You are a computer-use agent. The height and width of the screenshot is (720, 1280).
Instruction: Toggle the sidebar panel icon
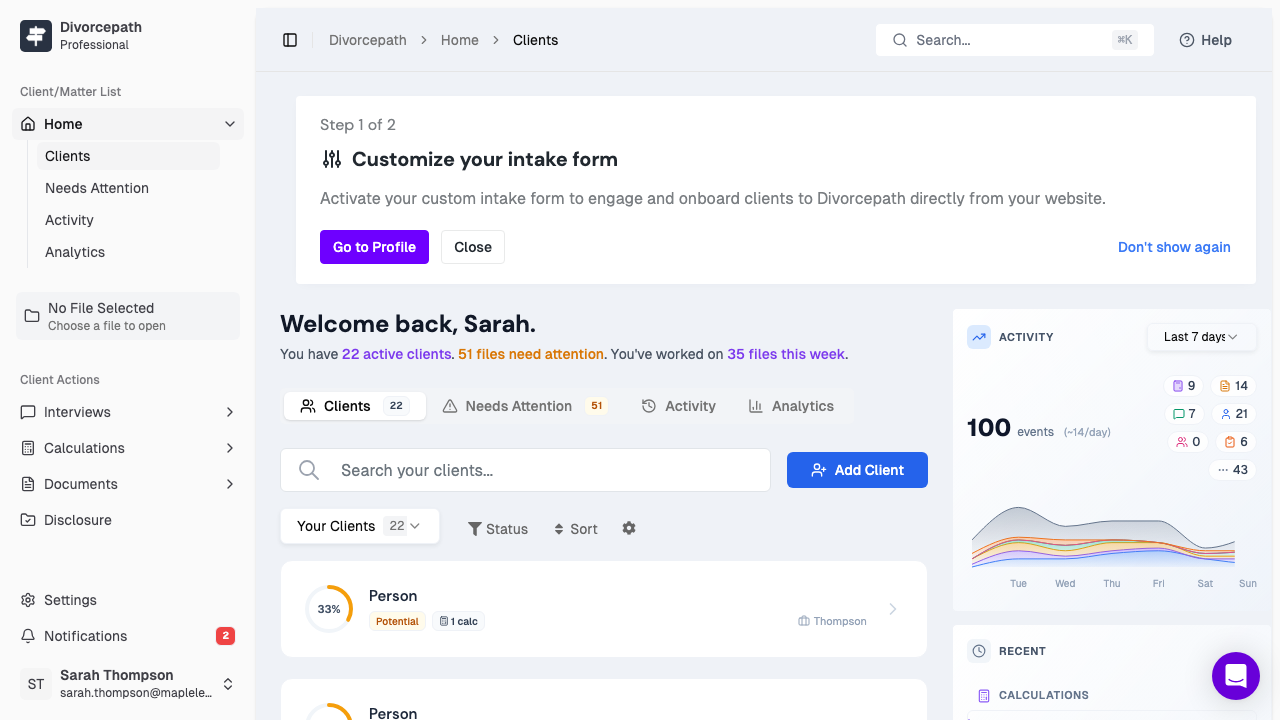pyautogui.click(x=290, y=40)
